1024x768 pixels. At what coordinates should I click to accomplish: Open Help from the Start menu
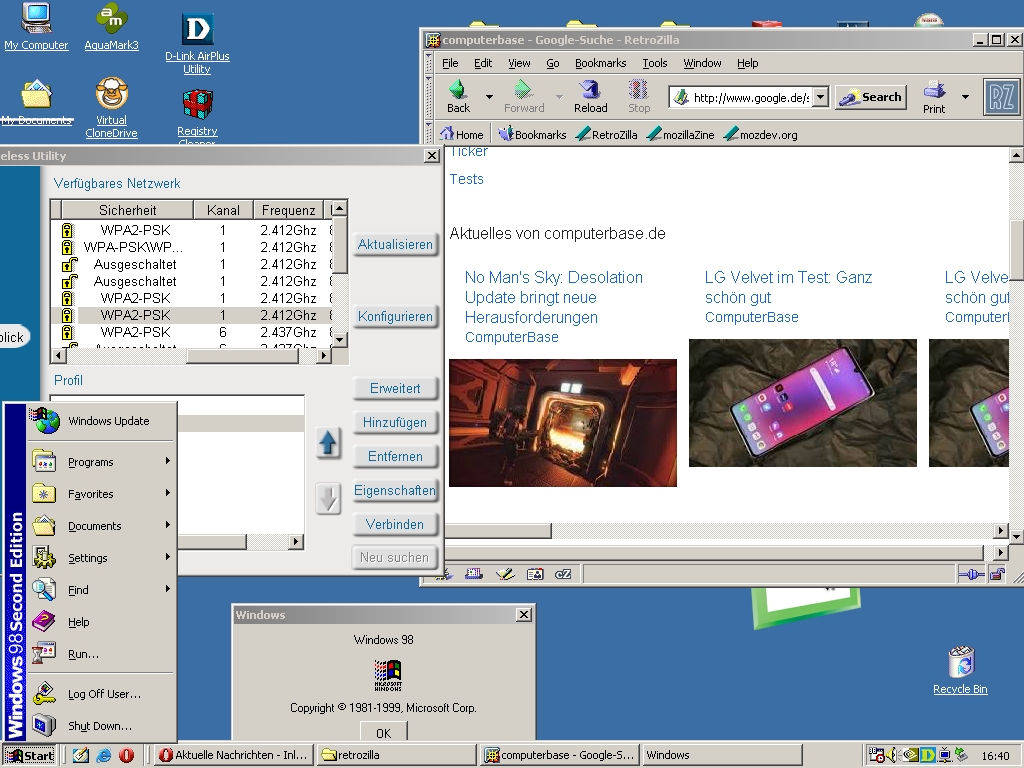pyautogui.click(x=102, y=622)
